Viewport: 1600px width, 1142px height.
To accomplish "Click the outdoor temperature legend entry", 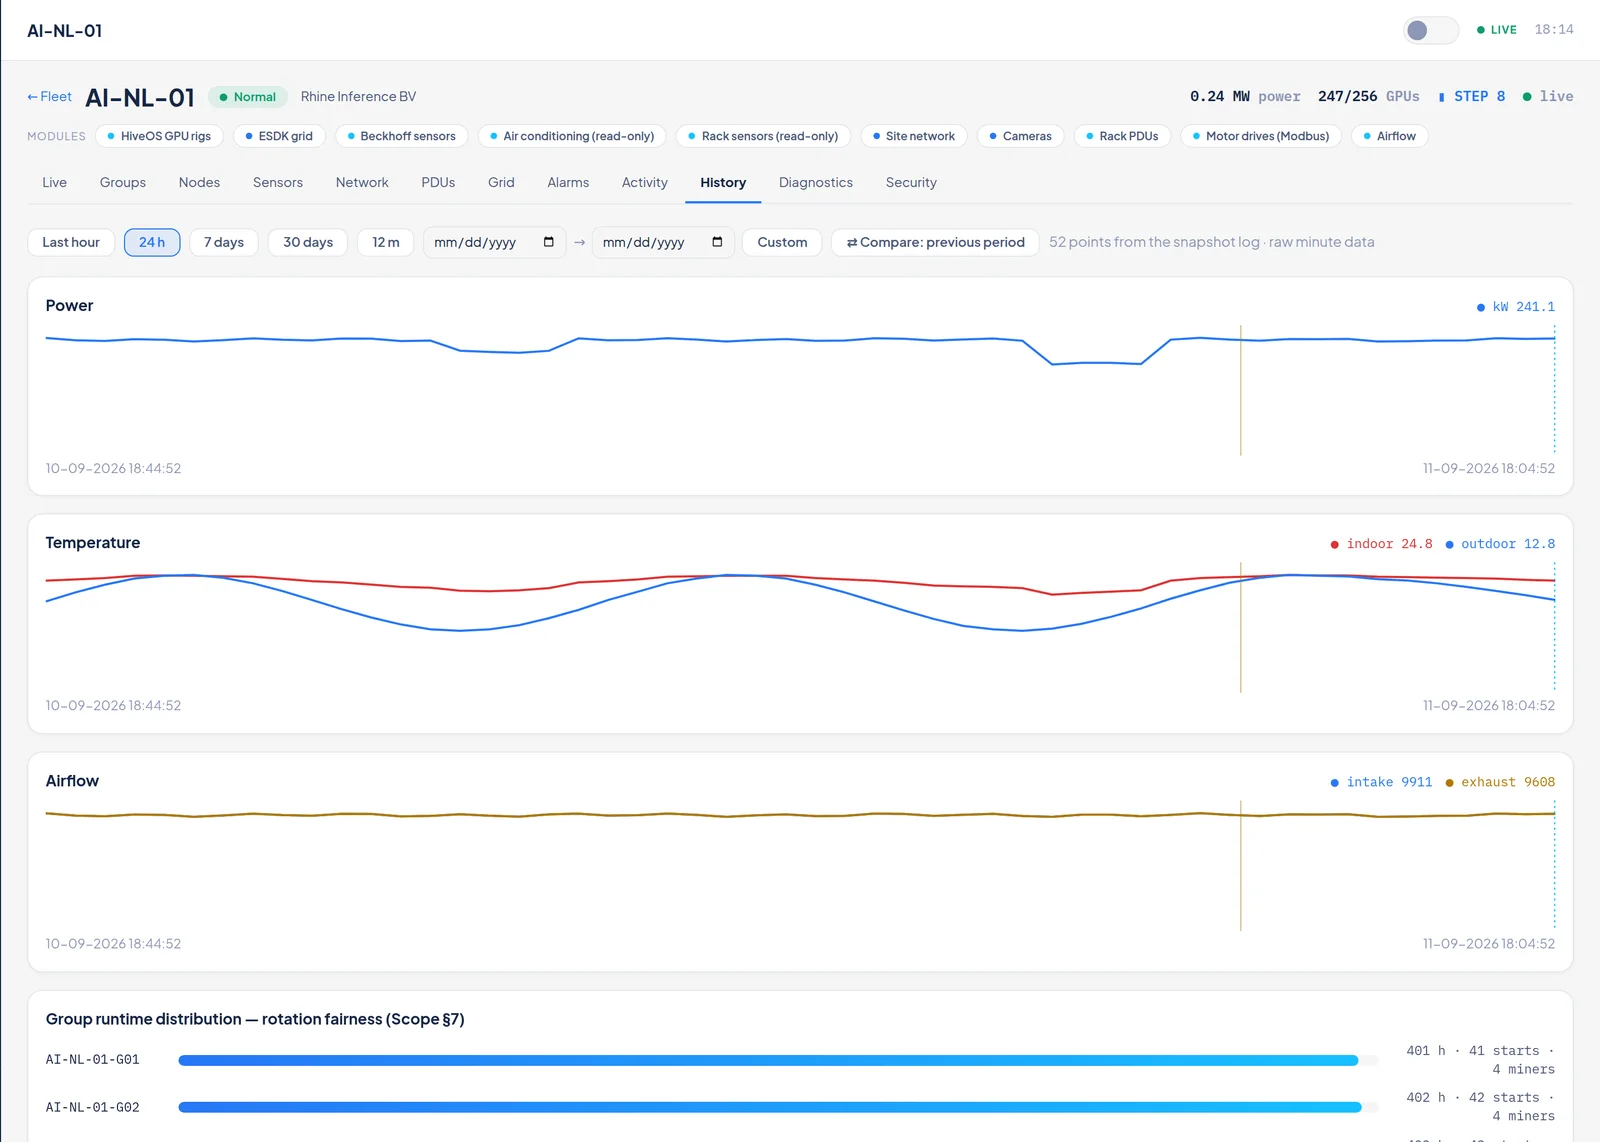I will (1500, 544).
